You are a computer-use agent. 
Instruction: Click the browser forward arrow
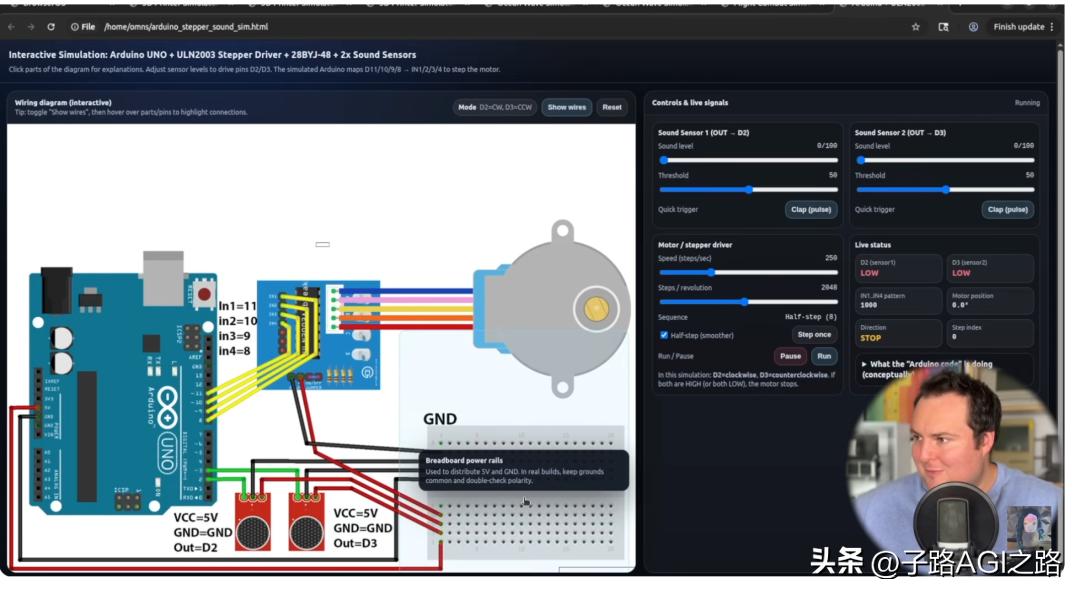(x=30, y=27)
